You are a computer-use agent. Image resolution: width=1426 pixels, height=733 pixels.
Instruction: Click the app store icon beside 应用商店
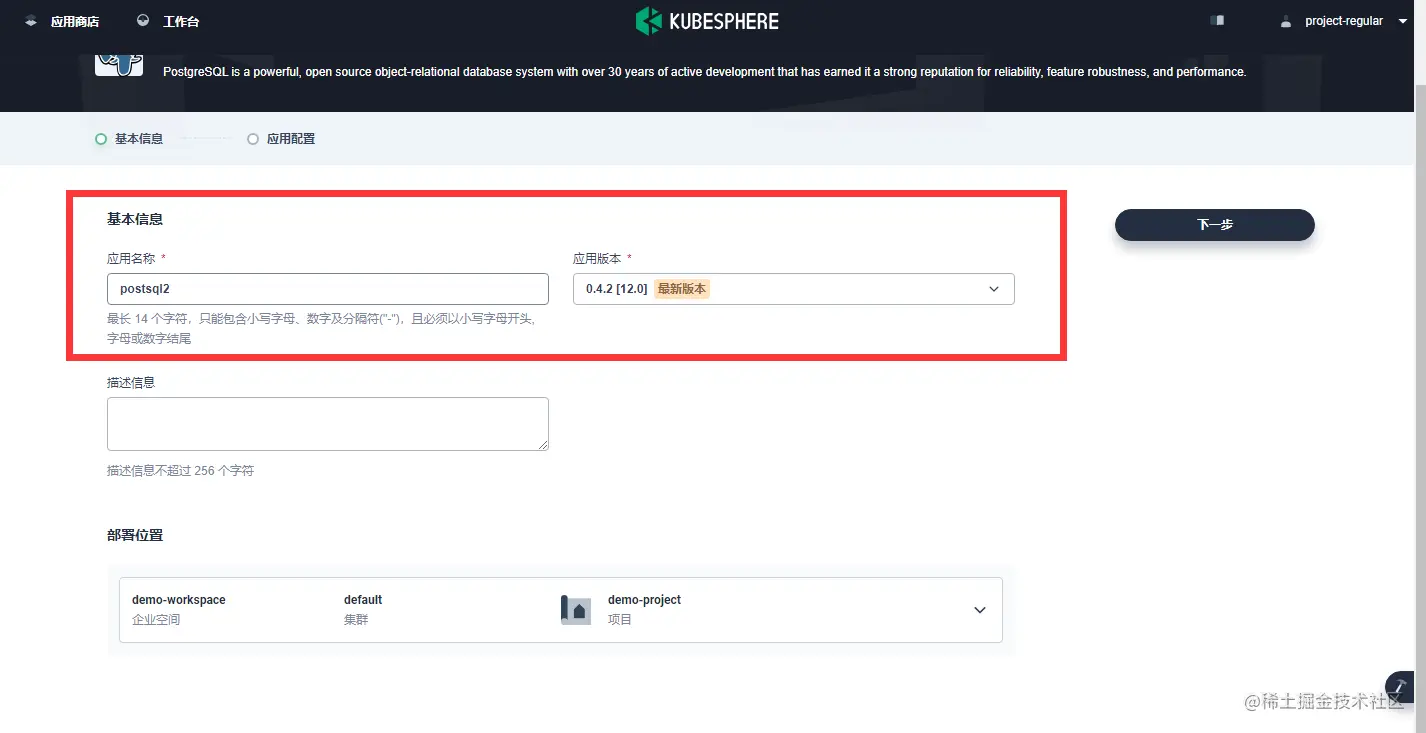(x=31, y=21)
